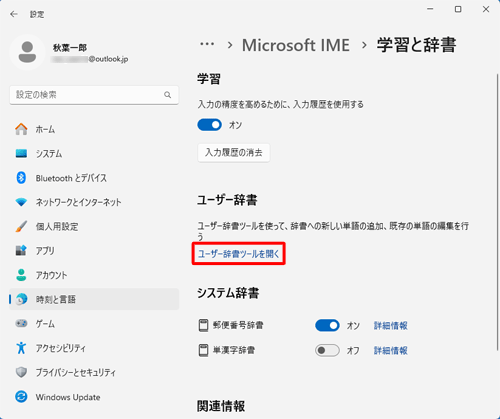This screenshot has width=500, height=419.
Task: Click the vertical scrollbar of settings pane
Action: (497, 212)
